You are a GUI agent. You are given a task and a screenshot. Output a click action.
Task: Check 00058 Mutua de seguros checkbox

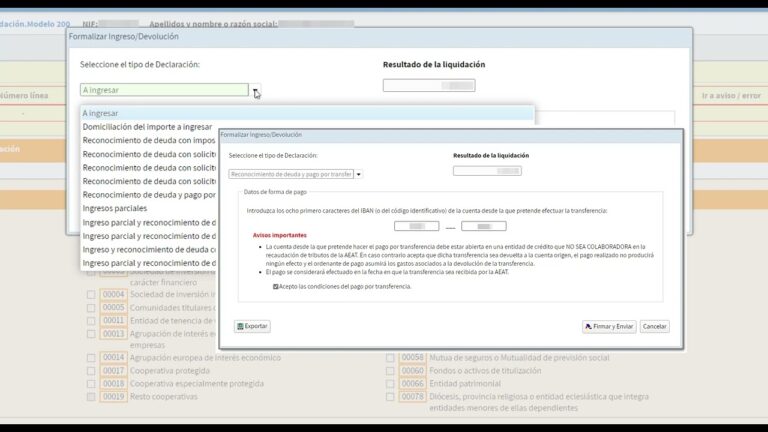(390, 358)
